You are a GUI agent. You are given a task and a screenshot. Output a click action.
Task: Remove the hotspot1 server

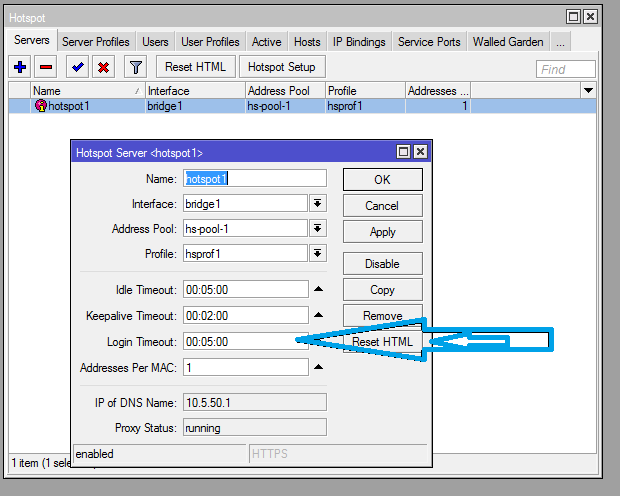point(383,315)
